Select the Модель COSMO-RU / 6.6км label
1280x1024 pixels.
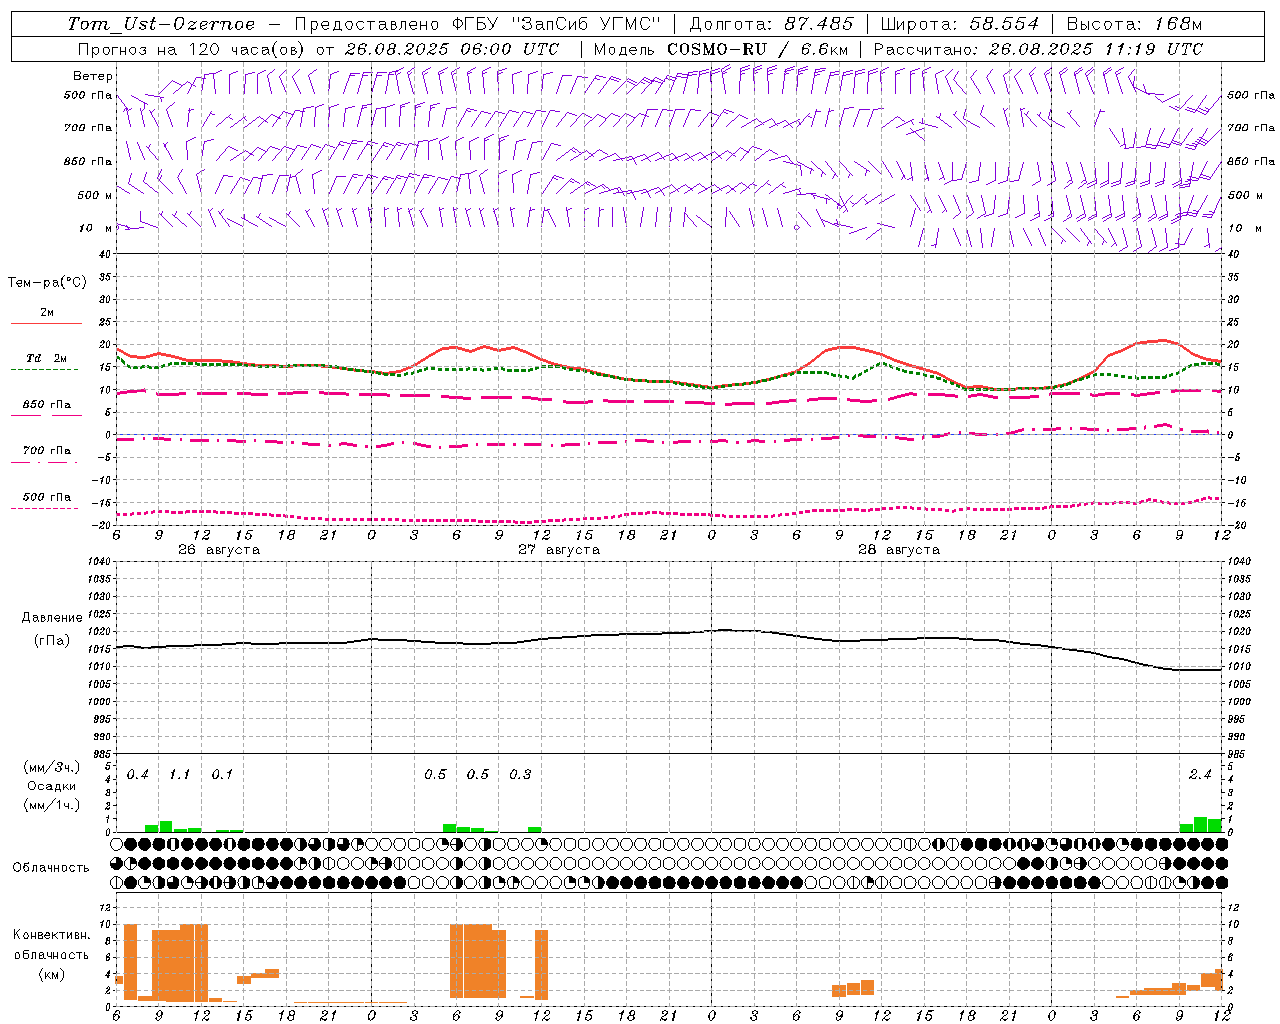[x=721, y=49]
